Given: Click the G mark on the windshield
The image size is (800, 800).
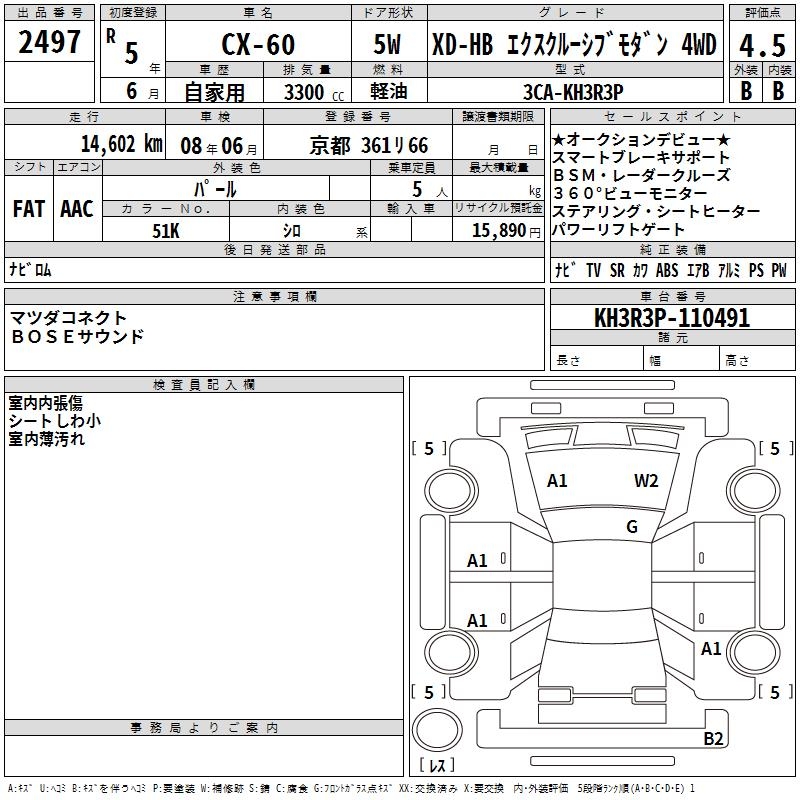Looking at the screenshot, I should click(632, 526).
